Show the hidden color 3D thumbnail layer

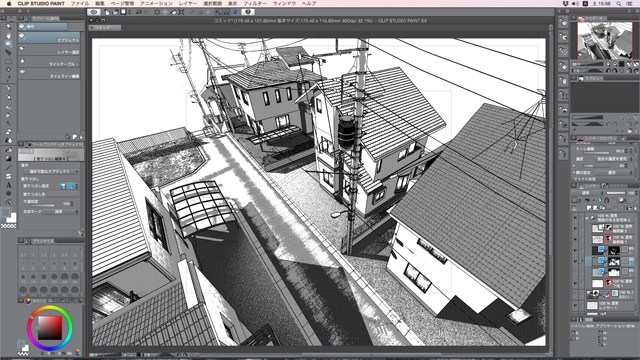575,294
